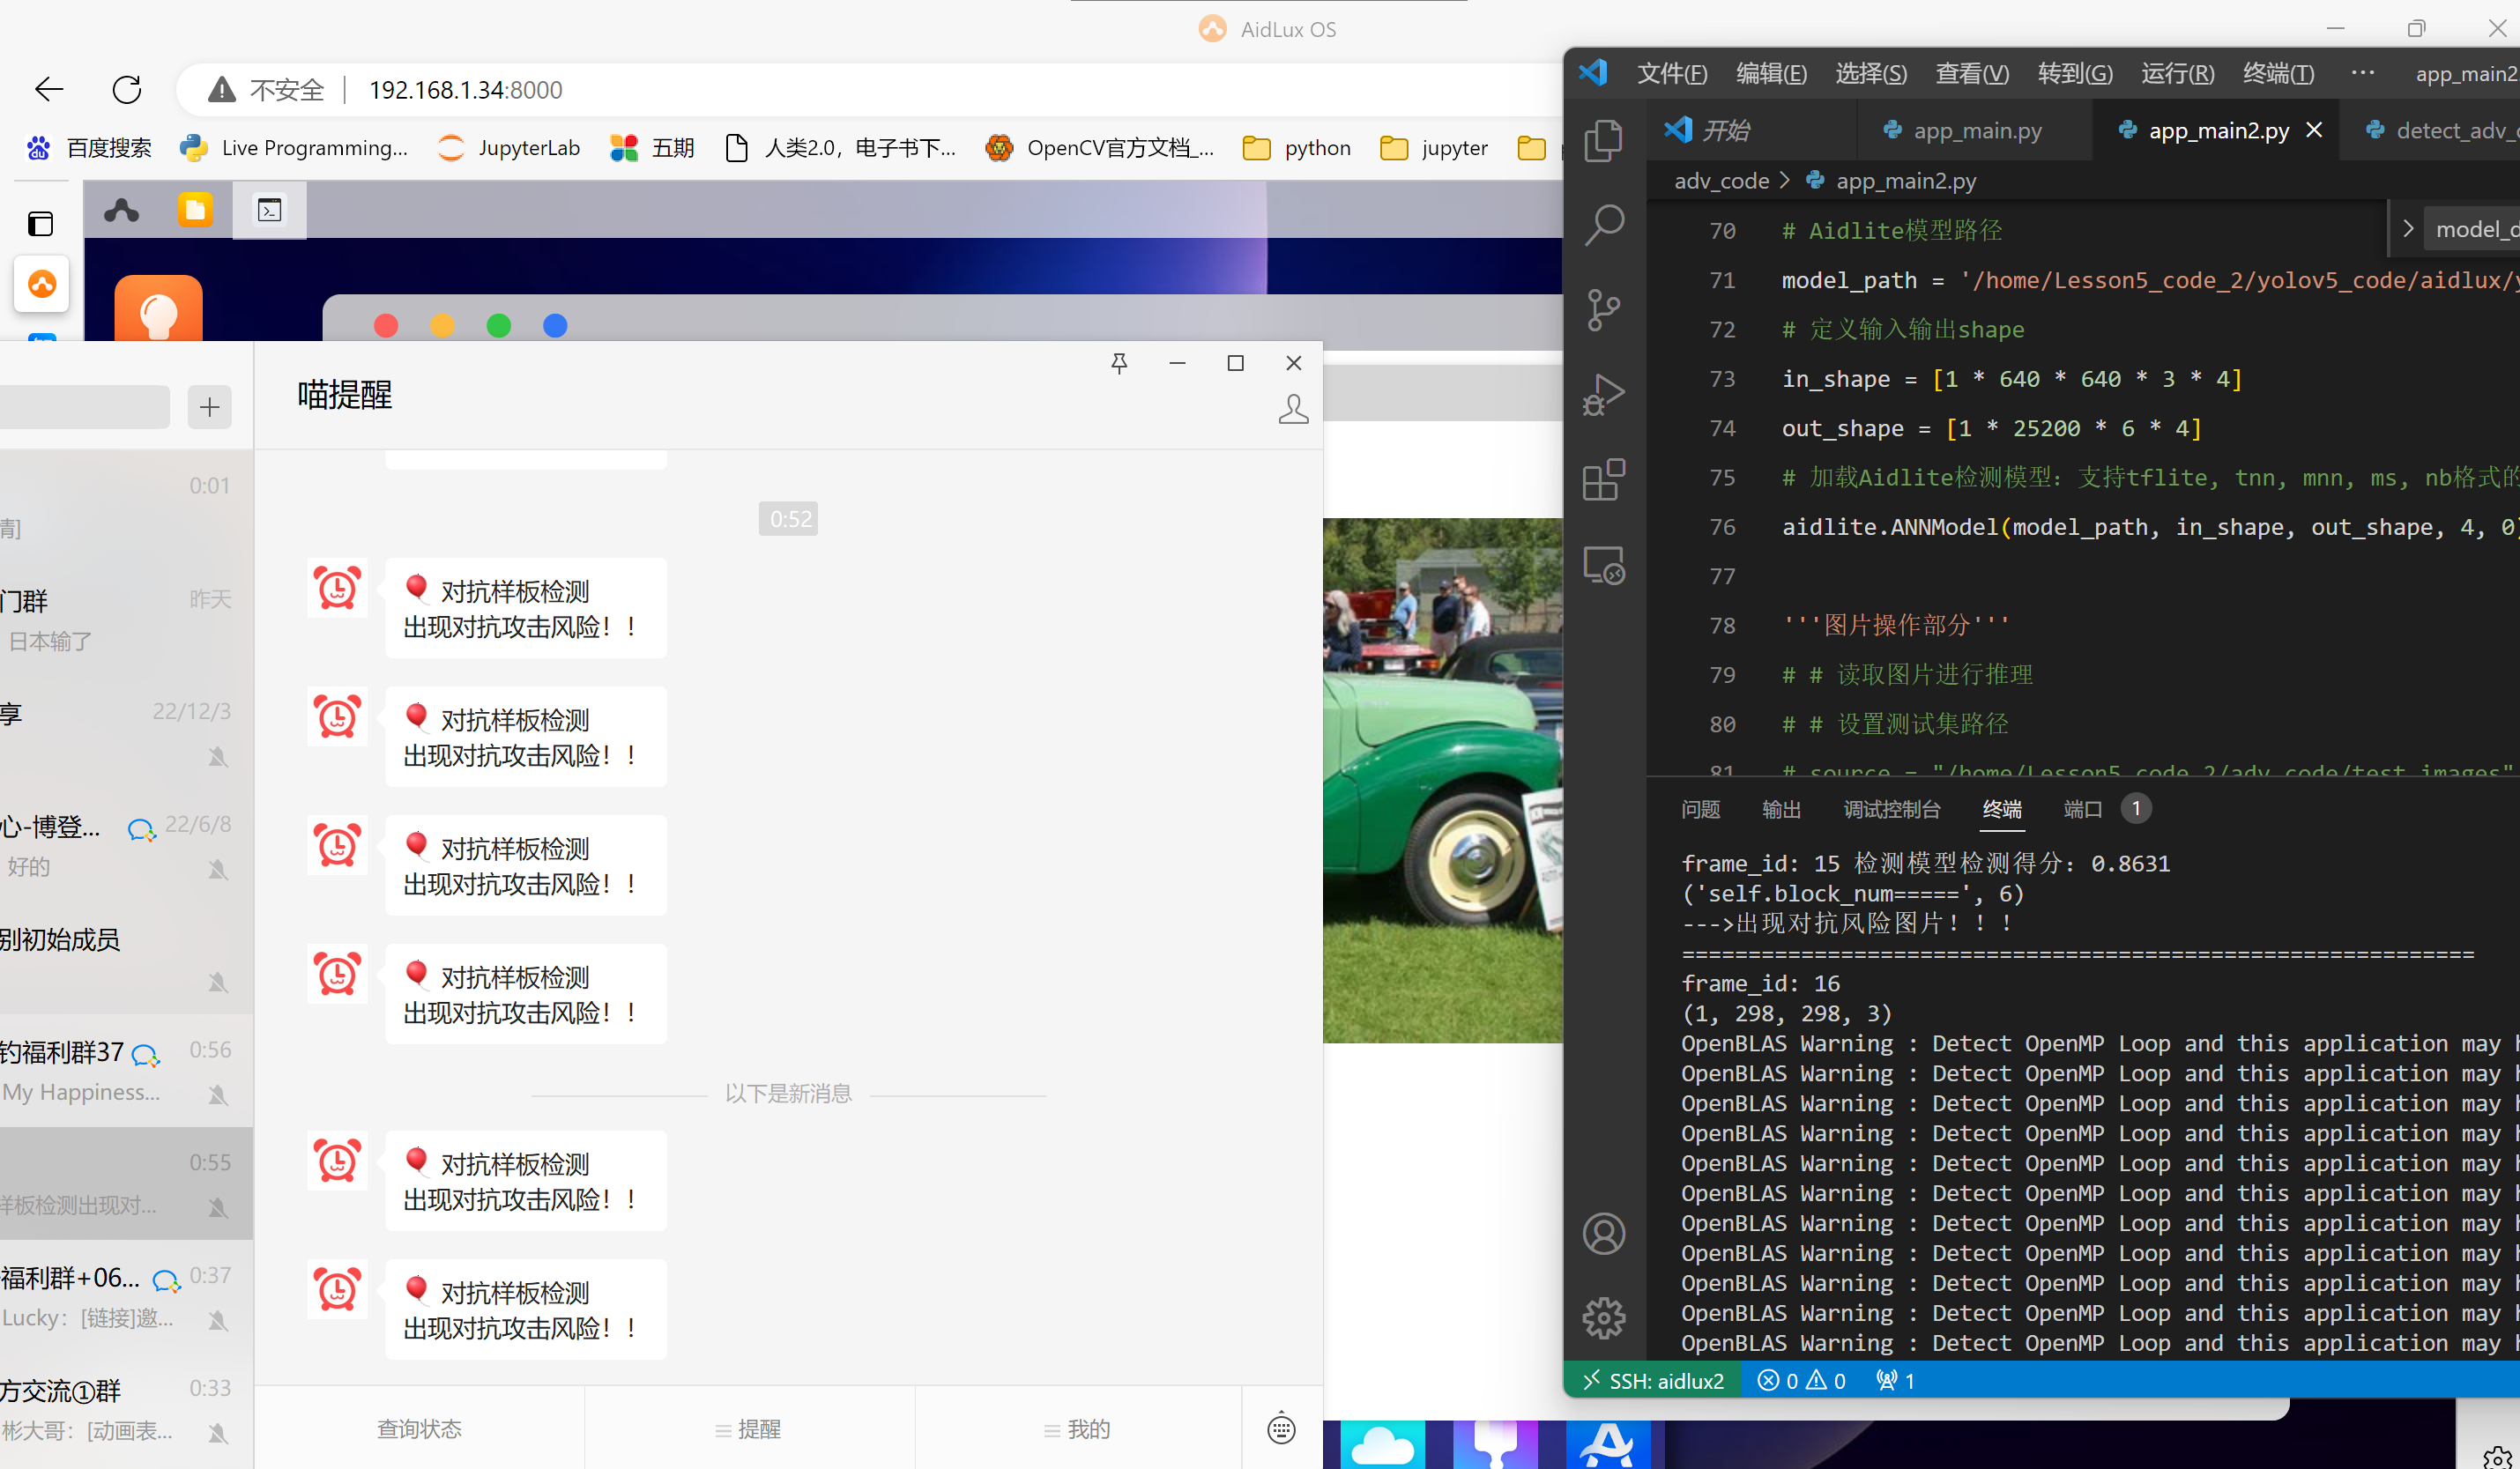Image resolution: width=2520 pixels, height=1469 pixels.
Task: Close the app_main2.py editor tab
Action: 2314,130
